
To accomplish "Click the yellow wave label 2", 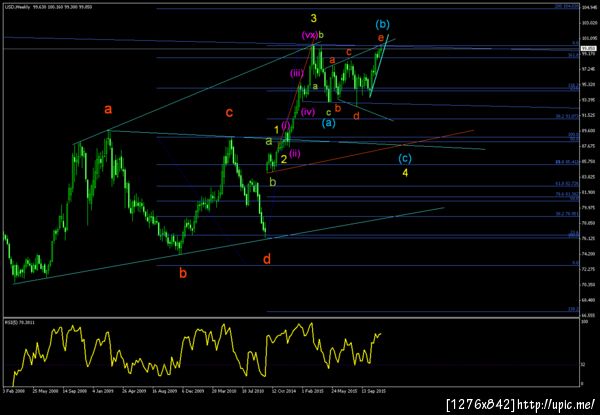I will pyautogui.click(x=284, y=159).
